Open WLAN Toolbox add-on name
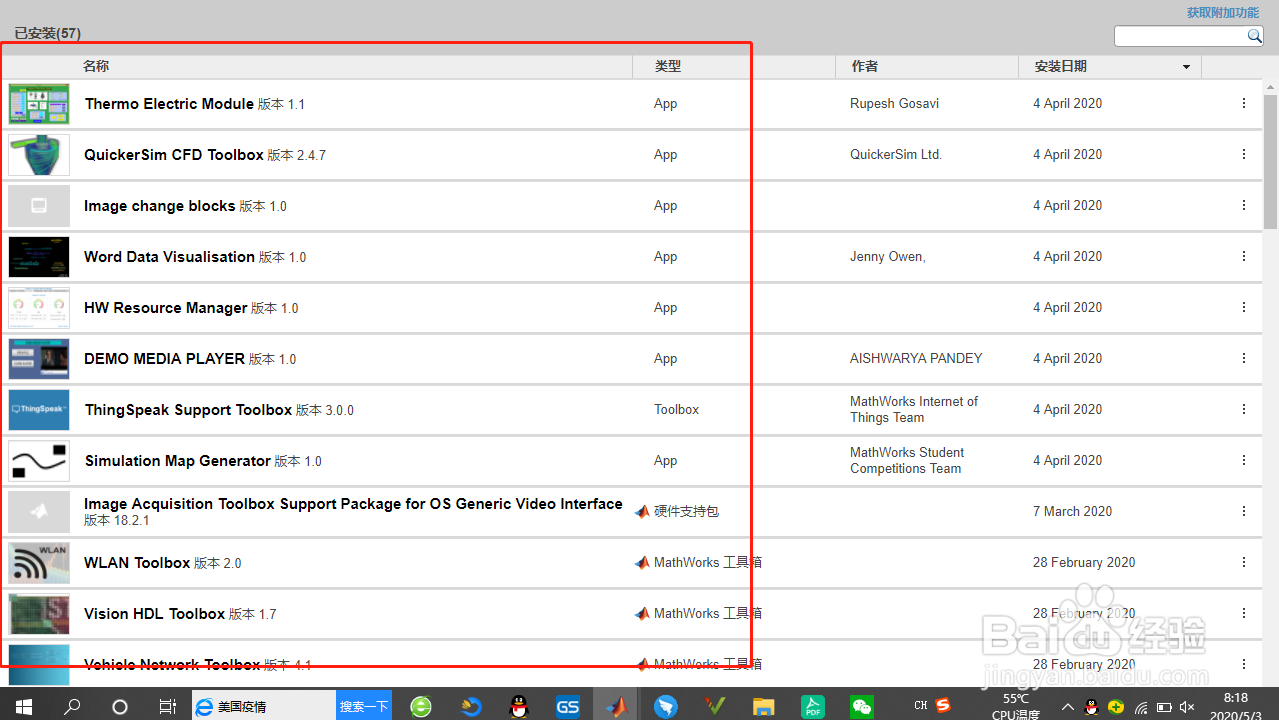Viewport: 1279px width, 720px height. 137,563
